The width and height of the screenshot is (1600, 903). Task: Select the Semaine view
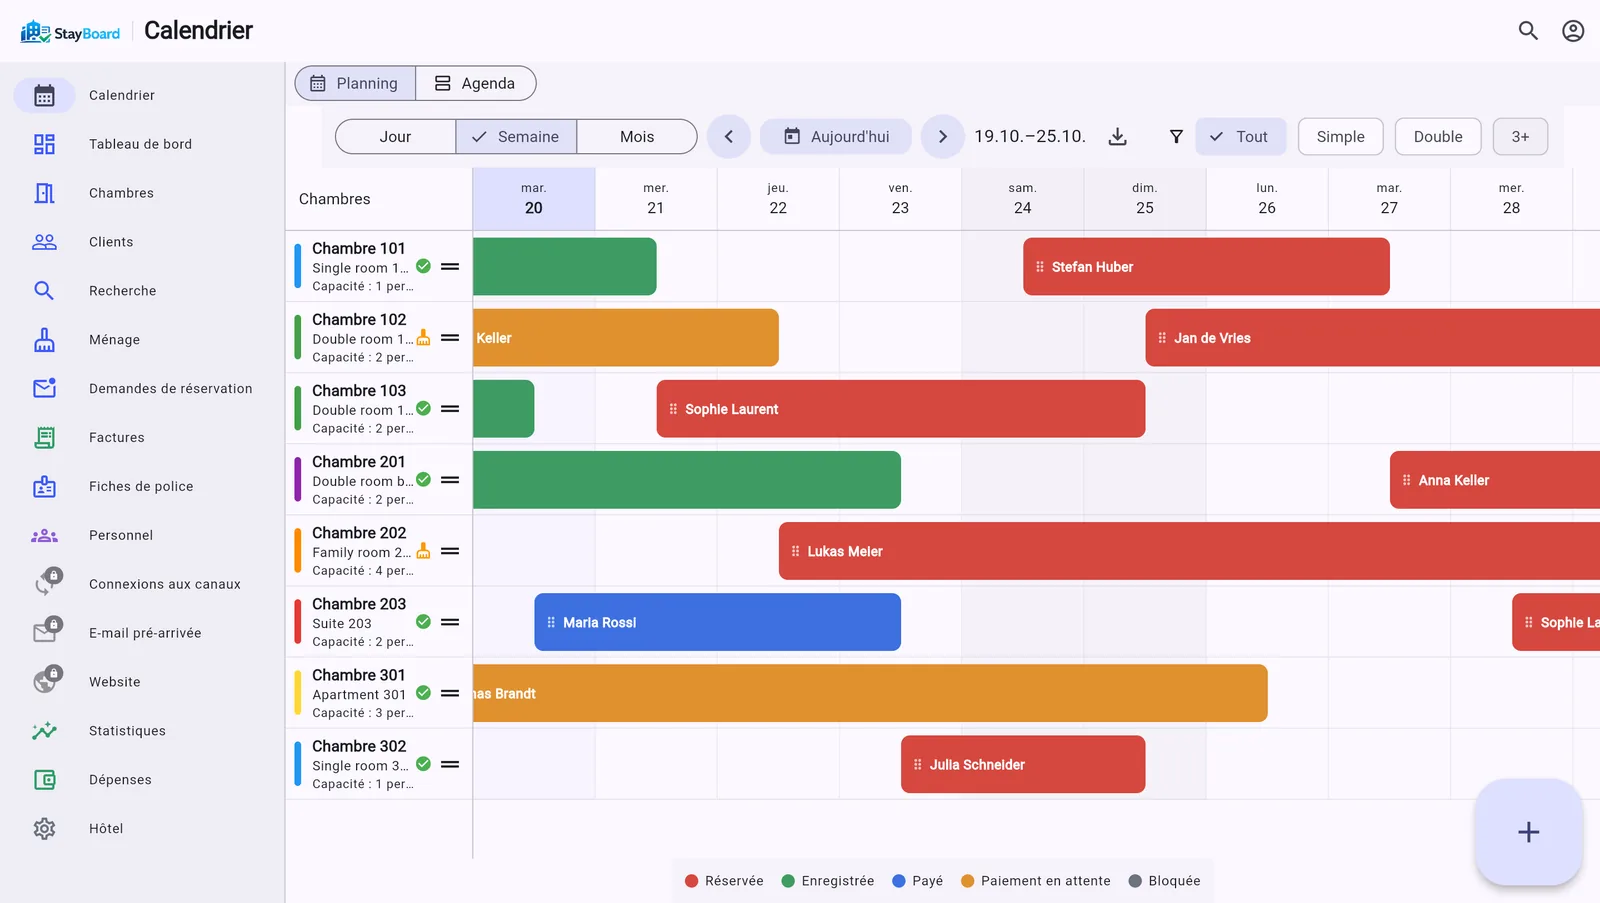516,137
